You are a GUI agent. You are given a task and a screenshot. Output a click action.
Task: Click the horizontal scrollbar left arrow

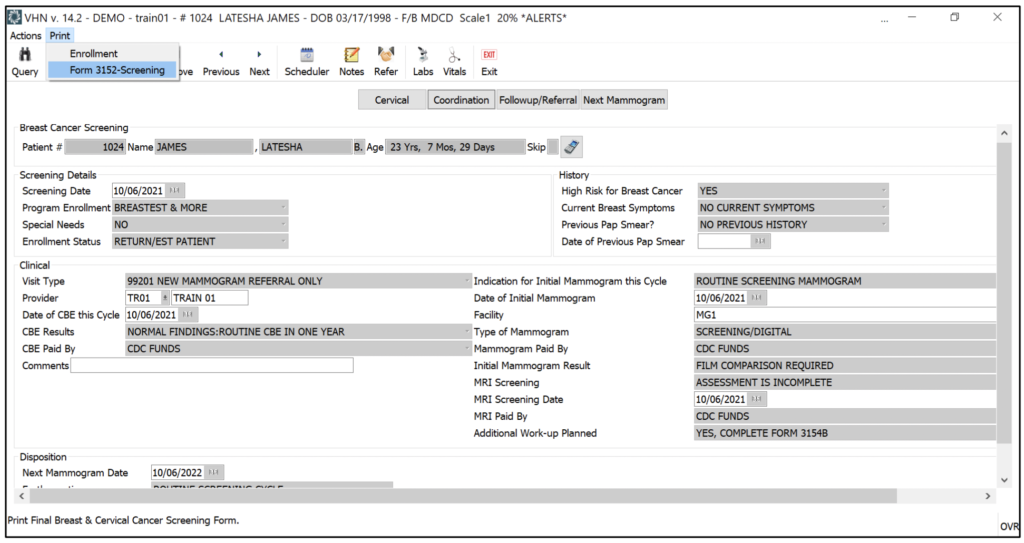coord(22,497)
